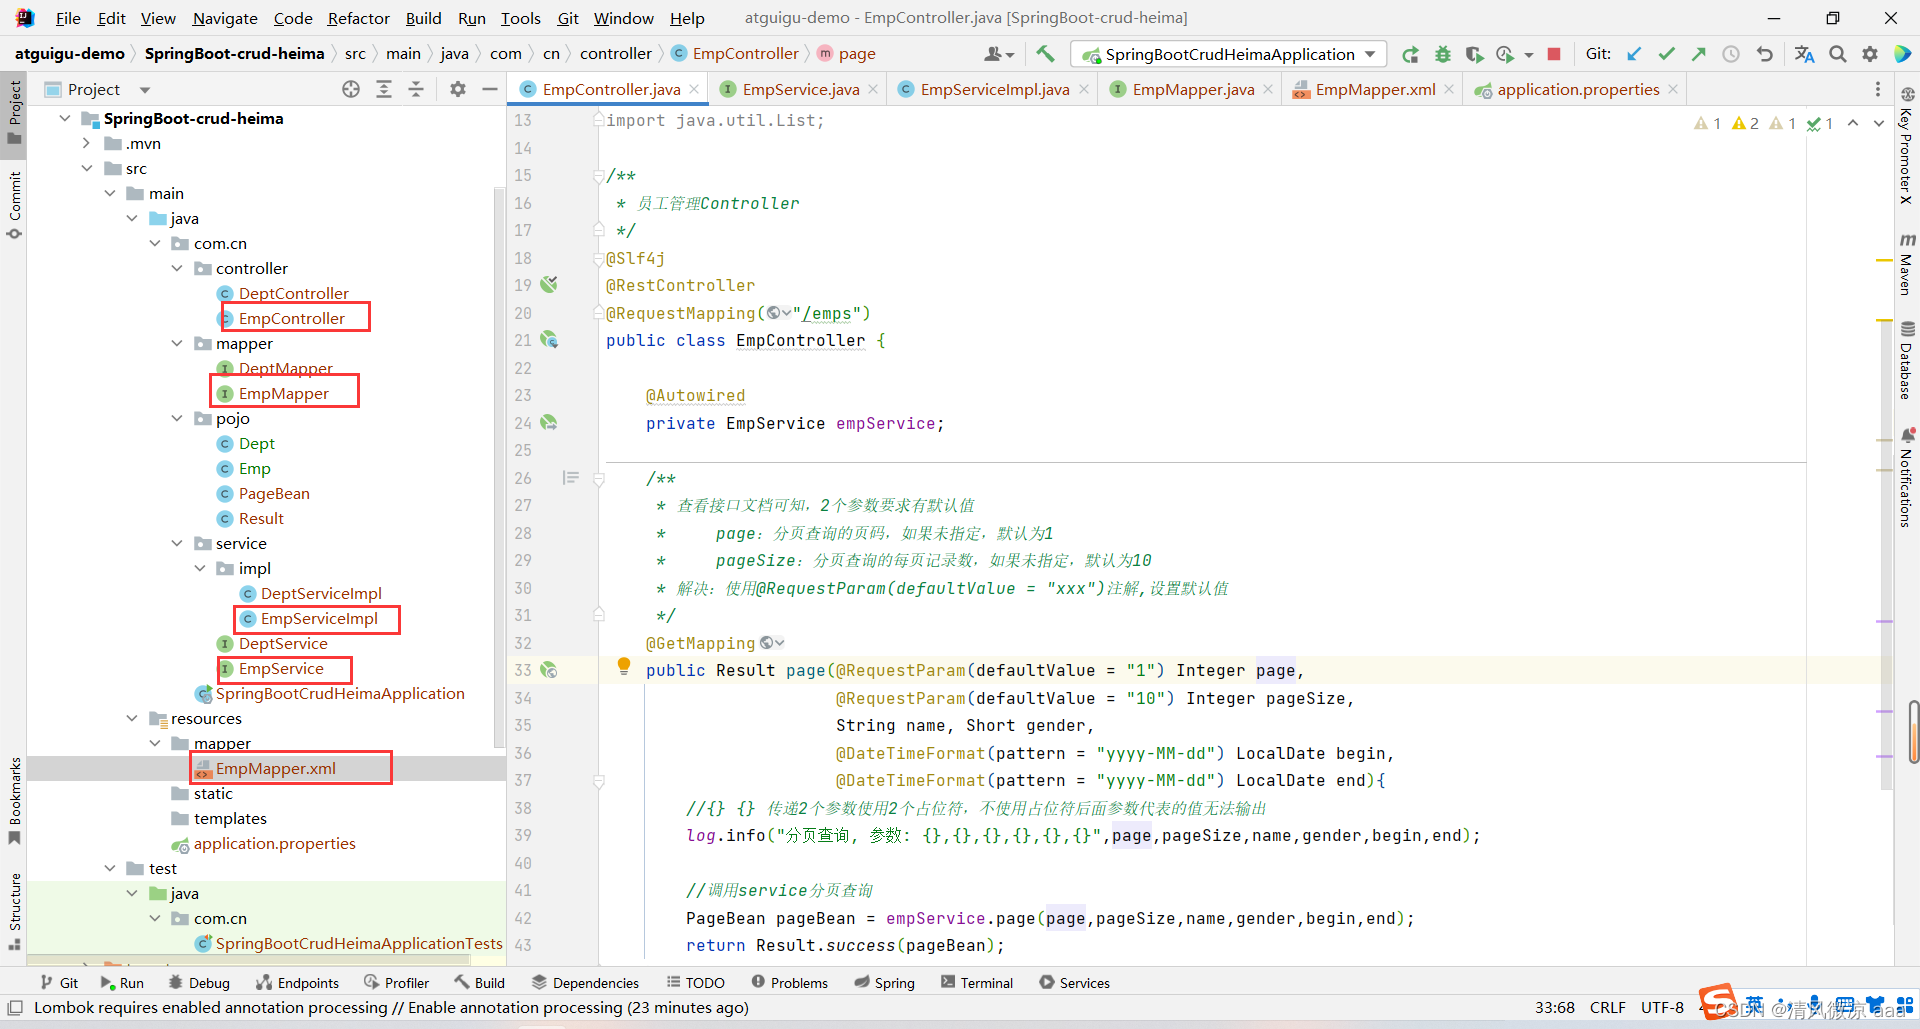Image resolution: width=1920 pixels, height=1029 pixels.
Task: Click the red Stop button
Action: point(1554,54)
